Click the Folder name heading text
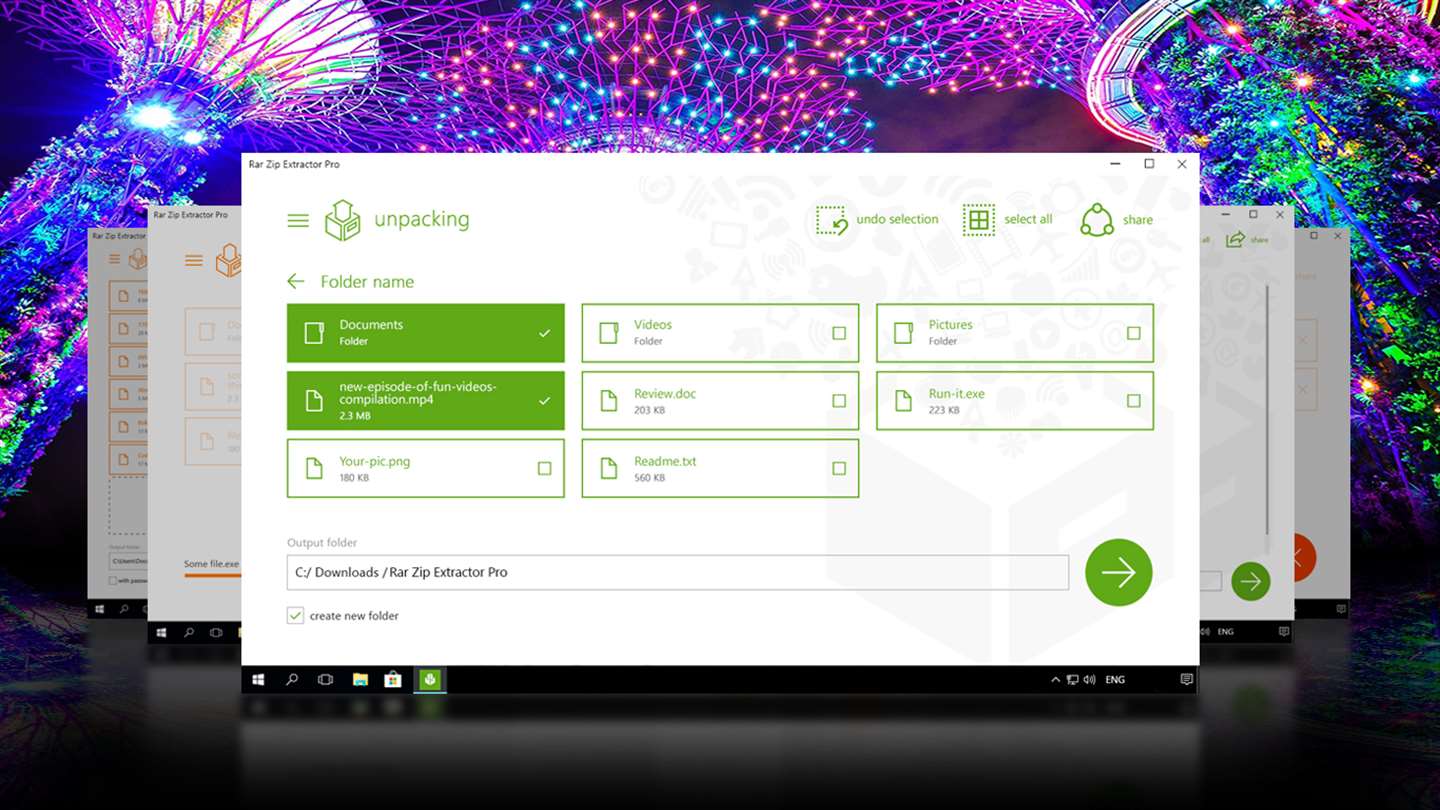The image size is (1440, 810). pyautogui.click(x=367, y=282)
